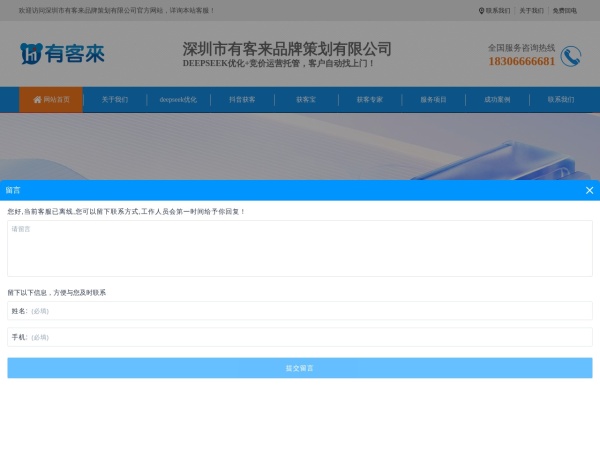
Task: Click hotline number 18306666681
Action: pyautogui.click(x=521, y=62)
